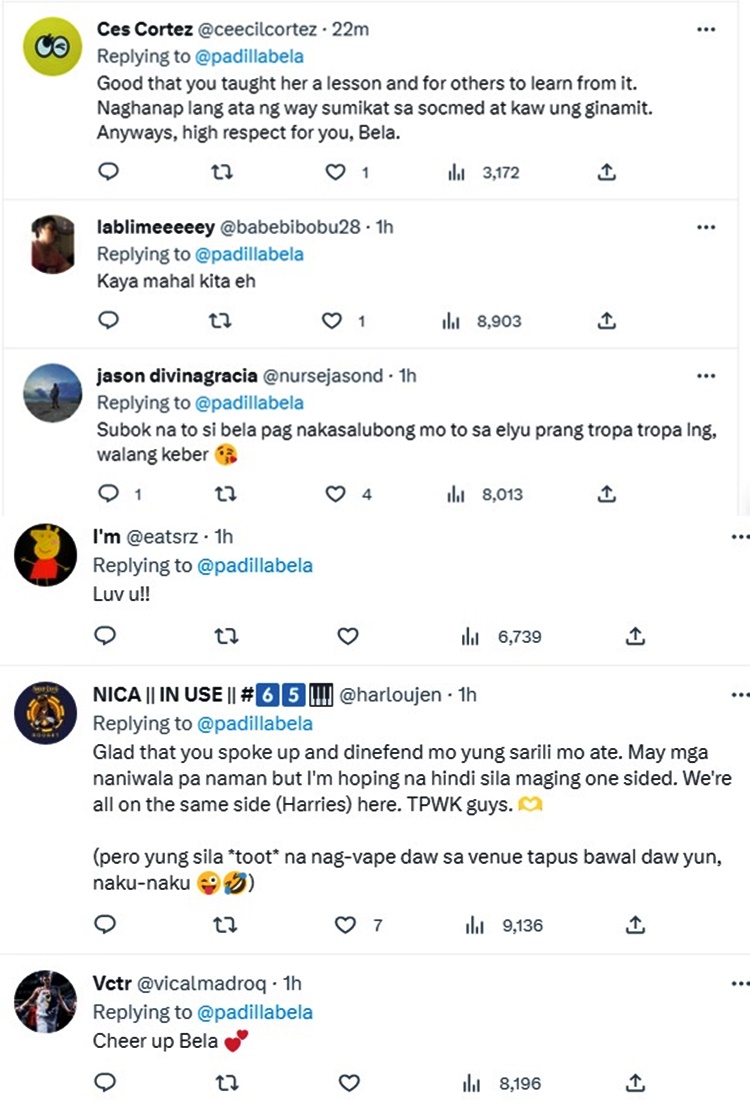Click the Peppa Pig avatar of I'm @eatsrz
Image resolution: width=750 pixels, height=1100 pixels.
click(x=45, y=553)
